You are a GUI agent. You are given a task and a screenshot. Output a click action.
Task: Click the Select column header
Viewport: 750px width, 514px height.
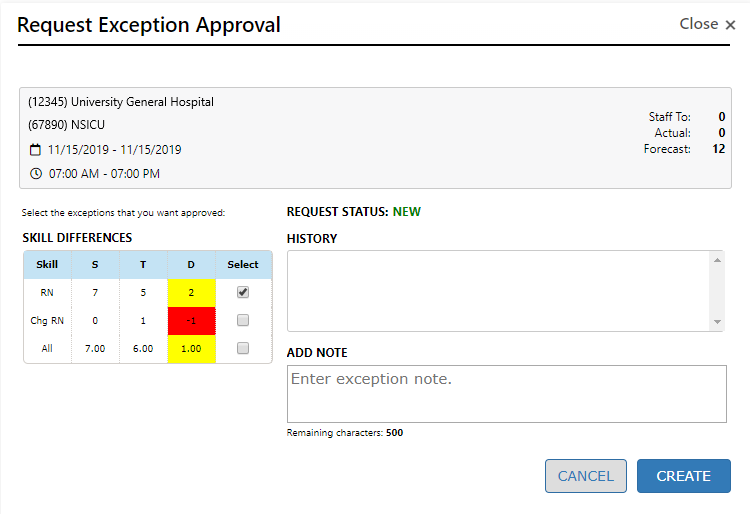click(x=243, y=265)
